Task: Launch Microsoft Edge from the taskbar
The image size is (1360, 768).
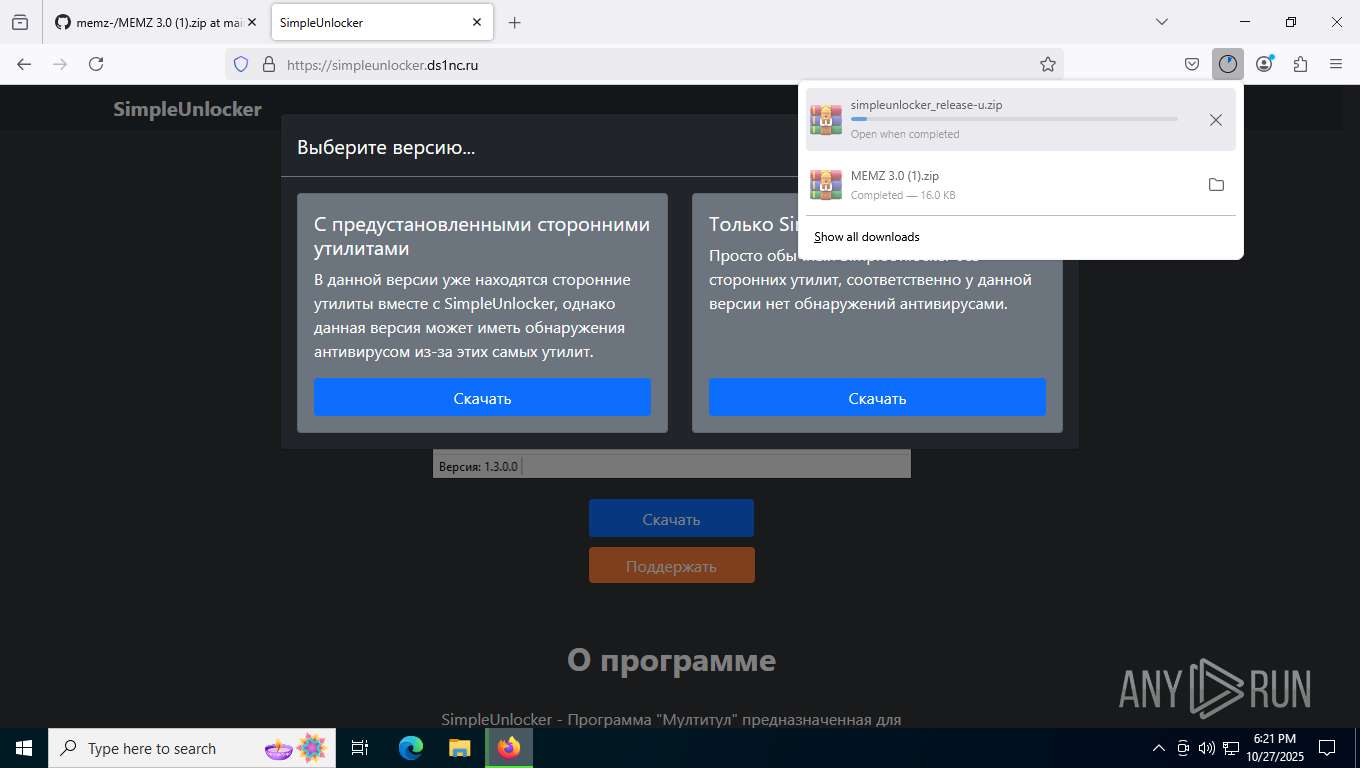Action: coord(411,748)
